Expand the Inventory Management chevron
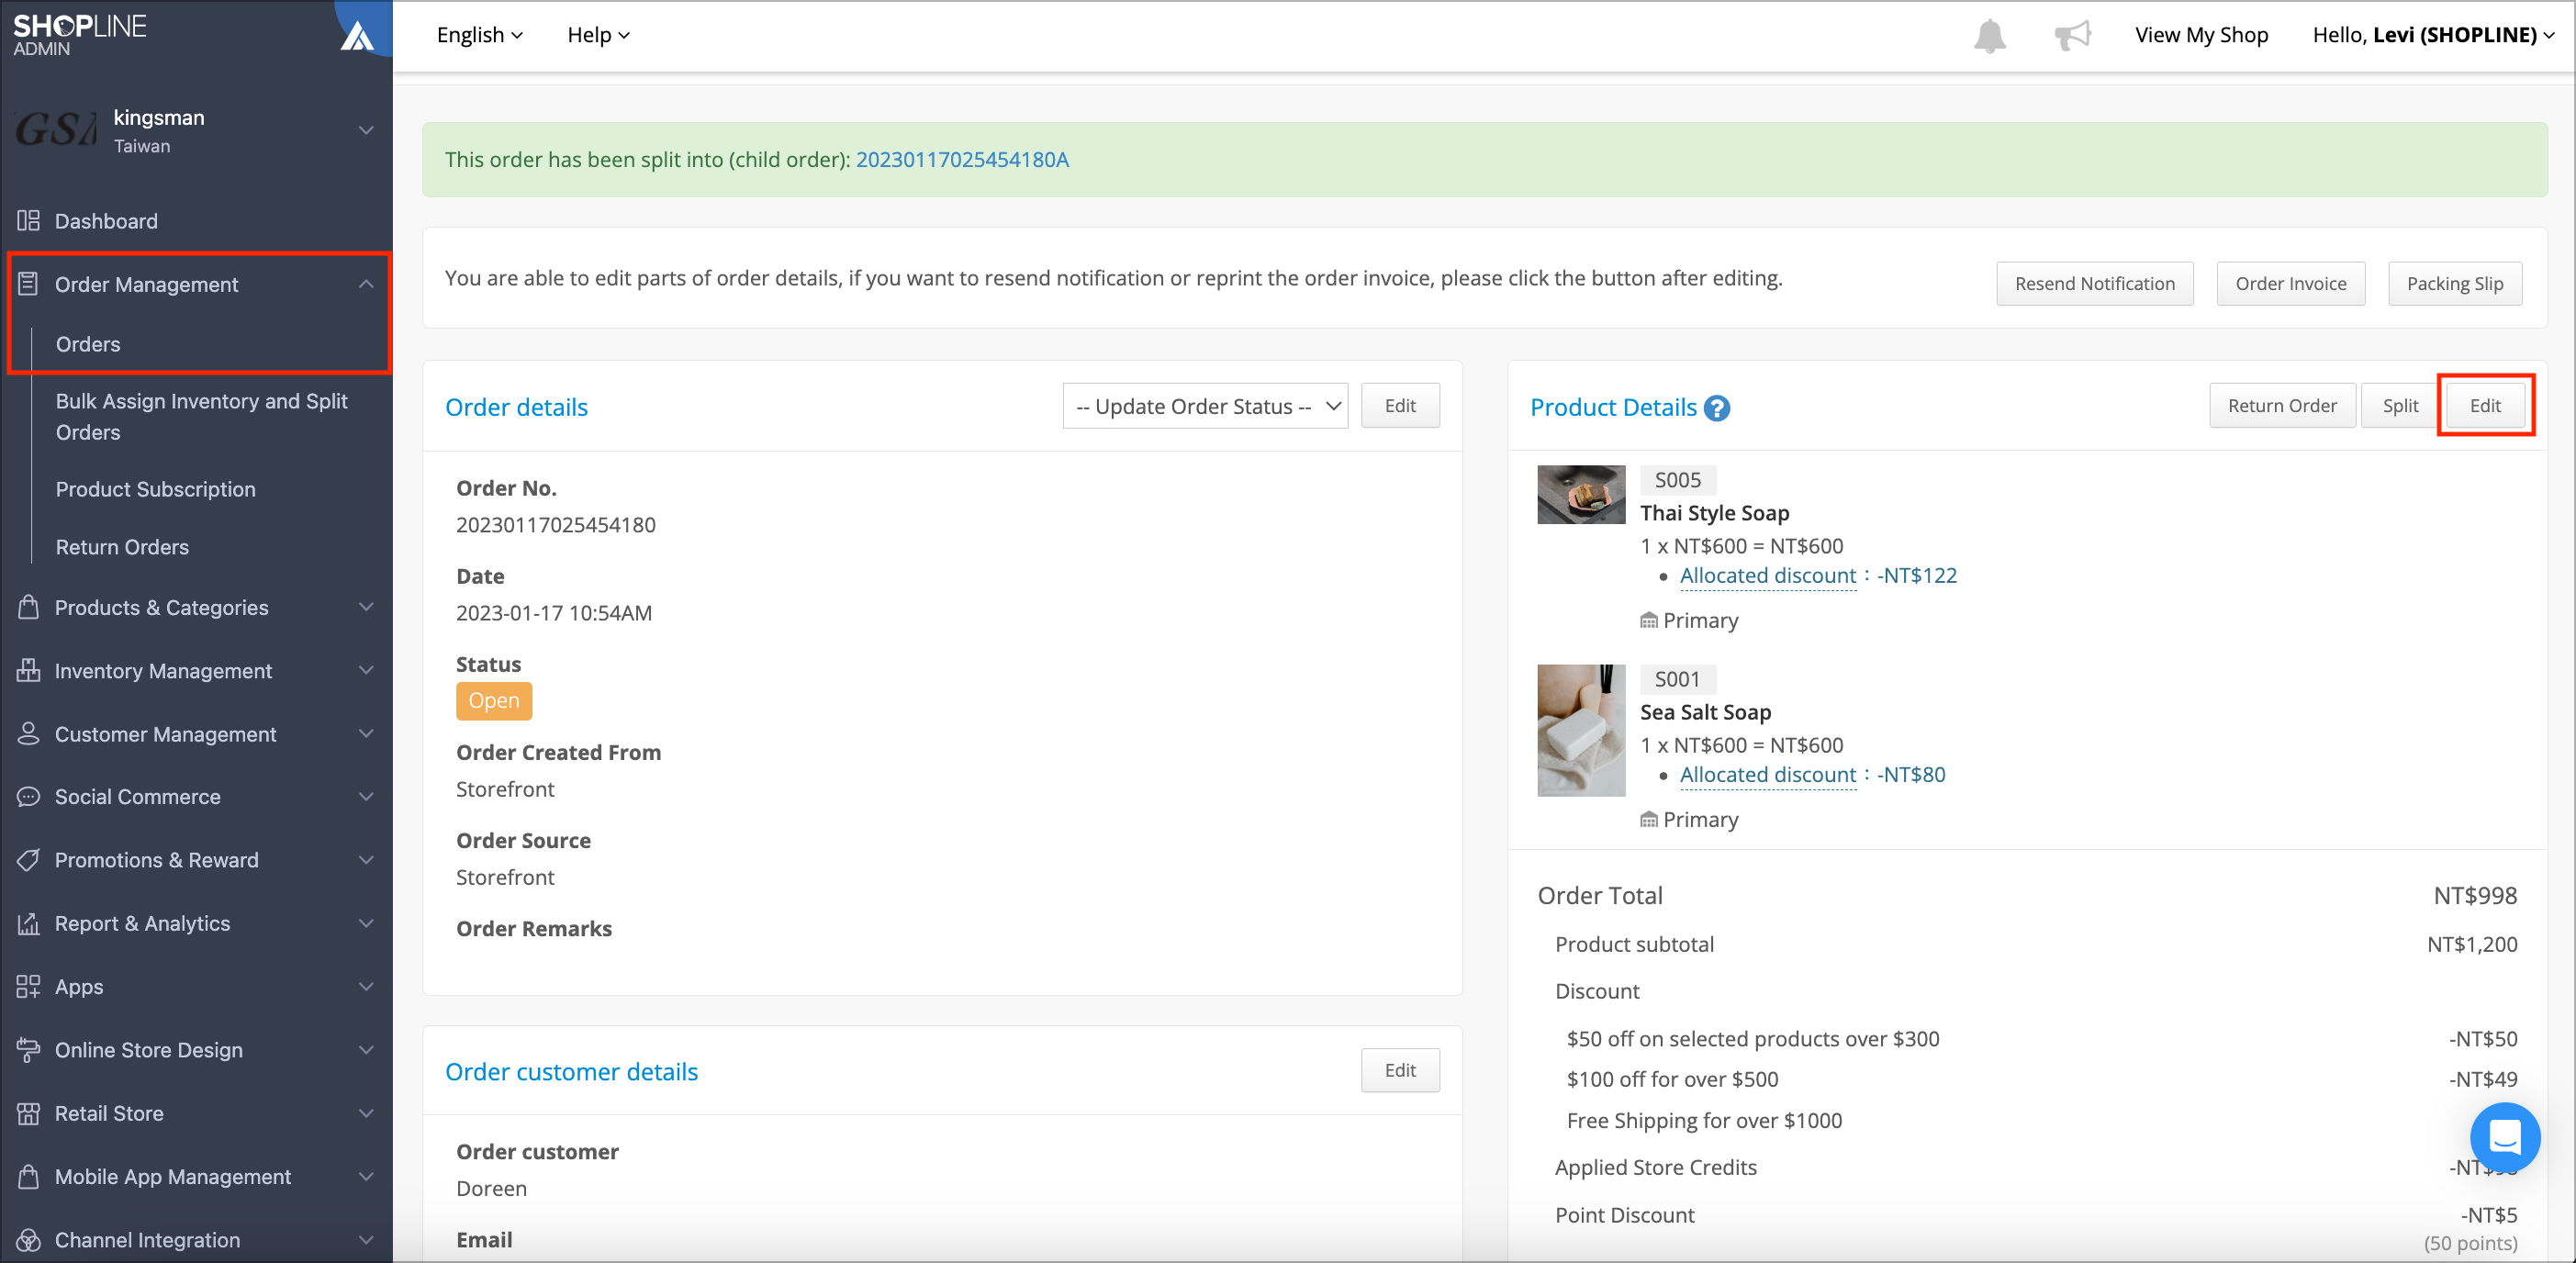 (x=366, y=670)
